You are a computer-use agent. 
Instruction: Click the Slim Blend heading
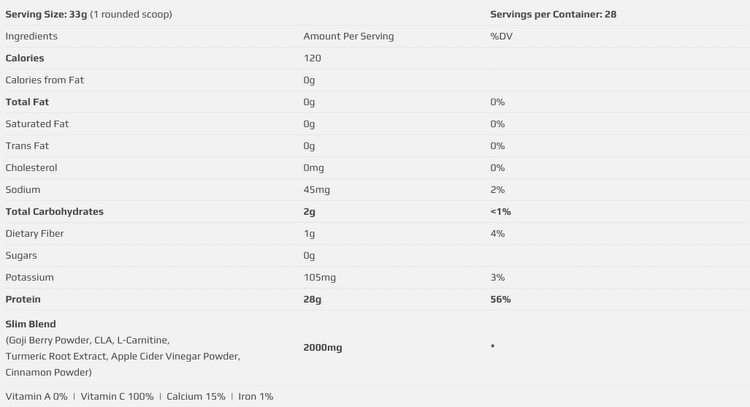pyautogui.click(x=31, y=324)
